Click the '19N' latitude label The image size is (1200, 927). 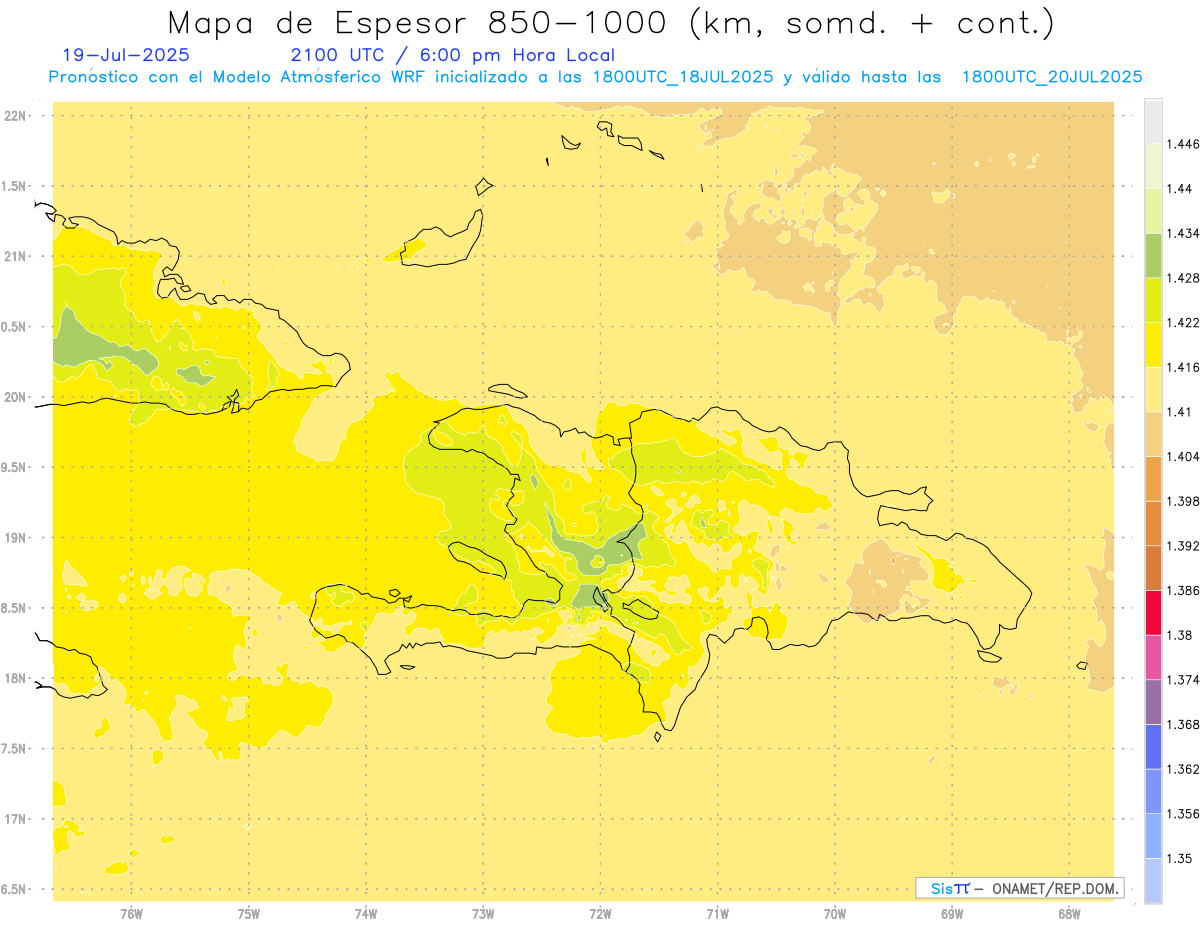click(16, 538)
